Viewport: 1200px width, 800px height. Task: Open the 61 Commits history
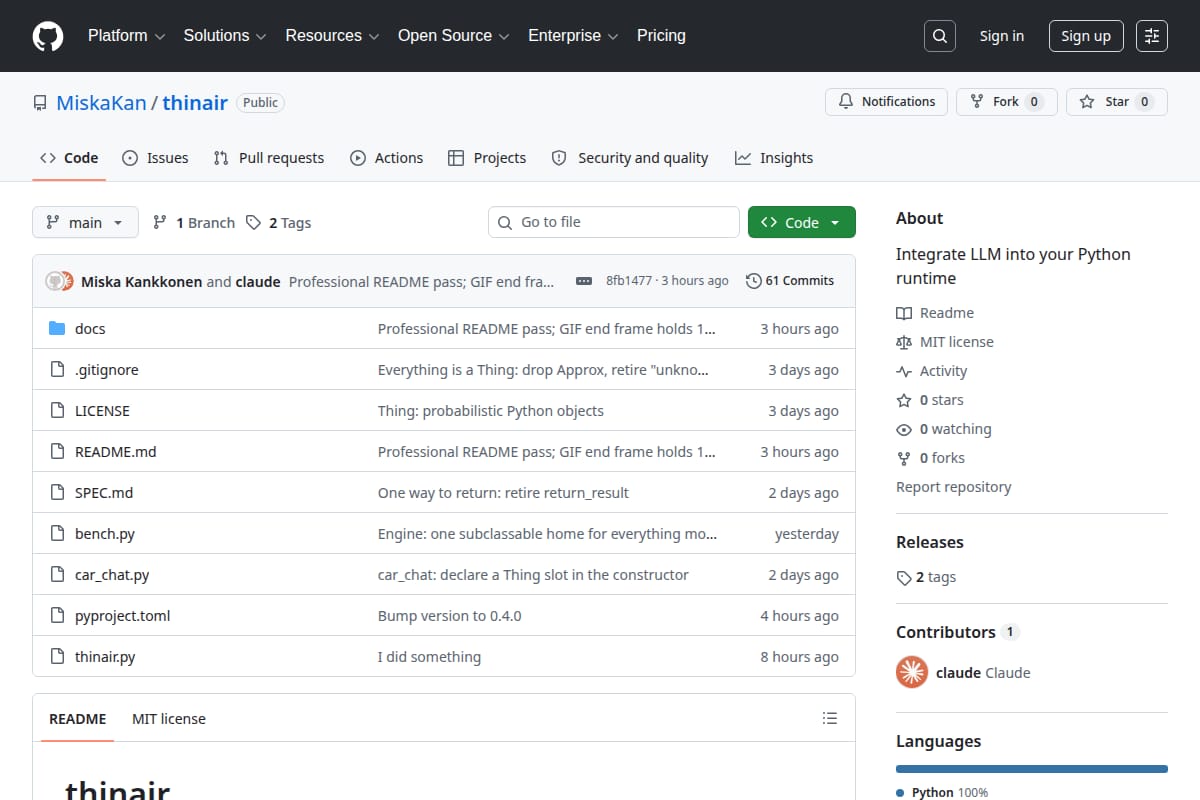coord(790,281)
